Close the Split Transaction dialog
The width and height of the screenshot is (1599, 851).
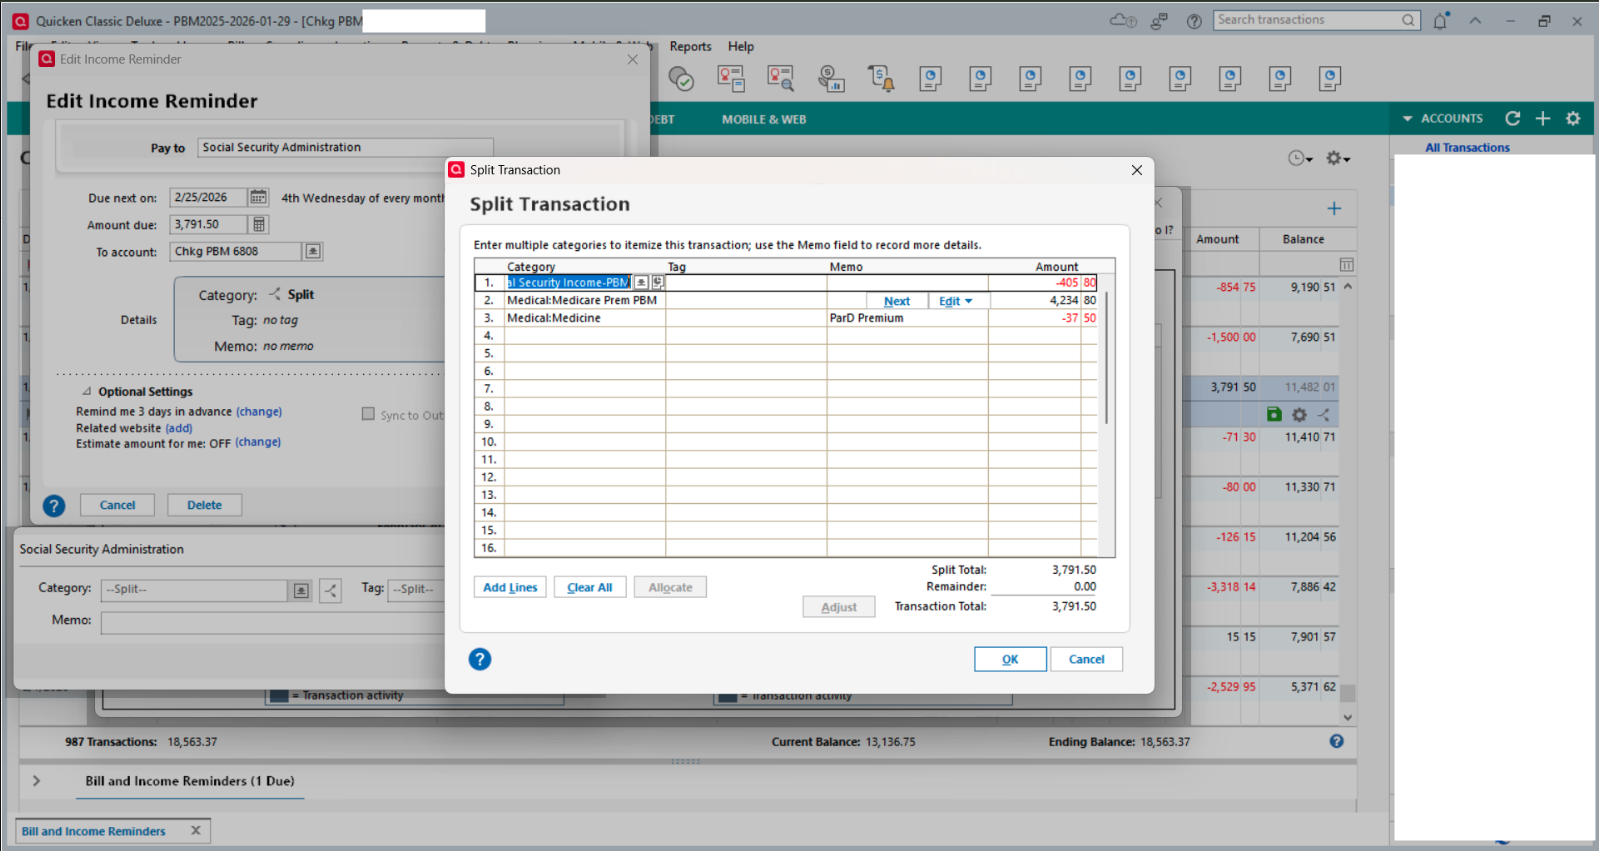1137,170
